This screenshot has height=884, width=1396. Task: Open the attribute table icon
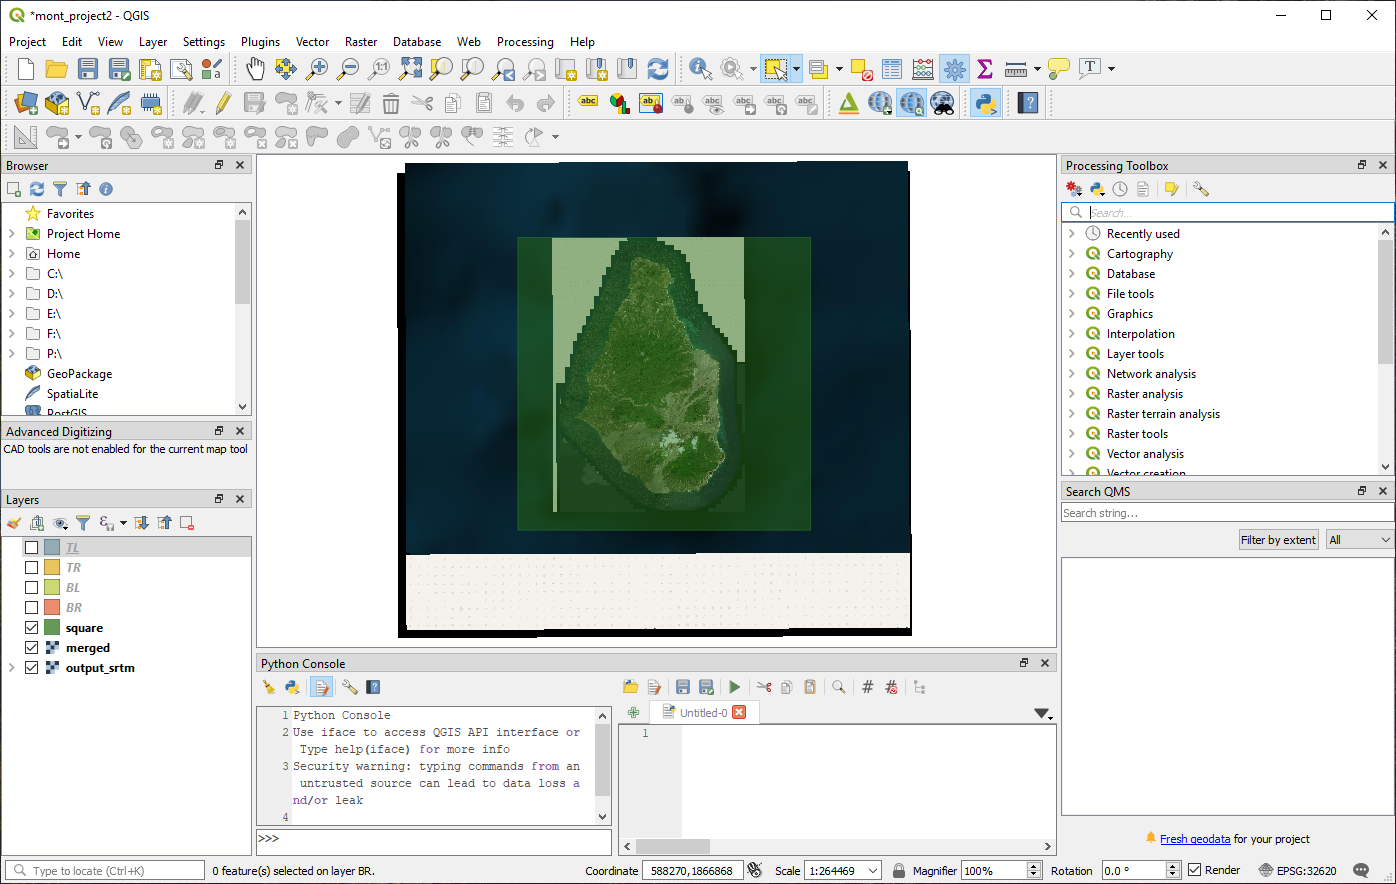coord(892,69)
